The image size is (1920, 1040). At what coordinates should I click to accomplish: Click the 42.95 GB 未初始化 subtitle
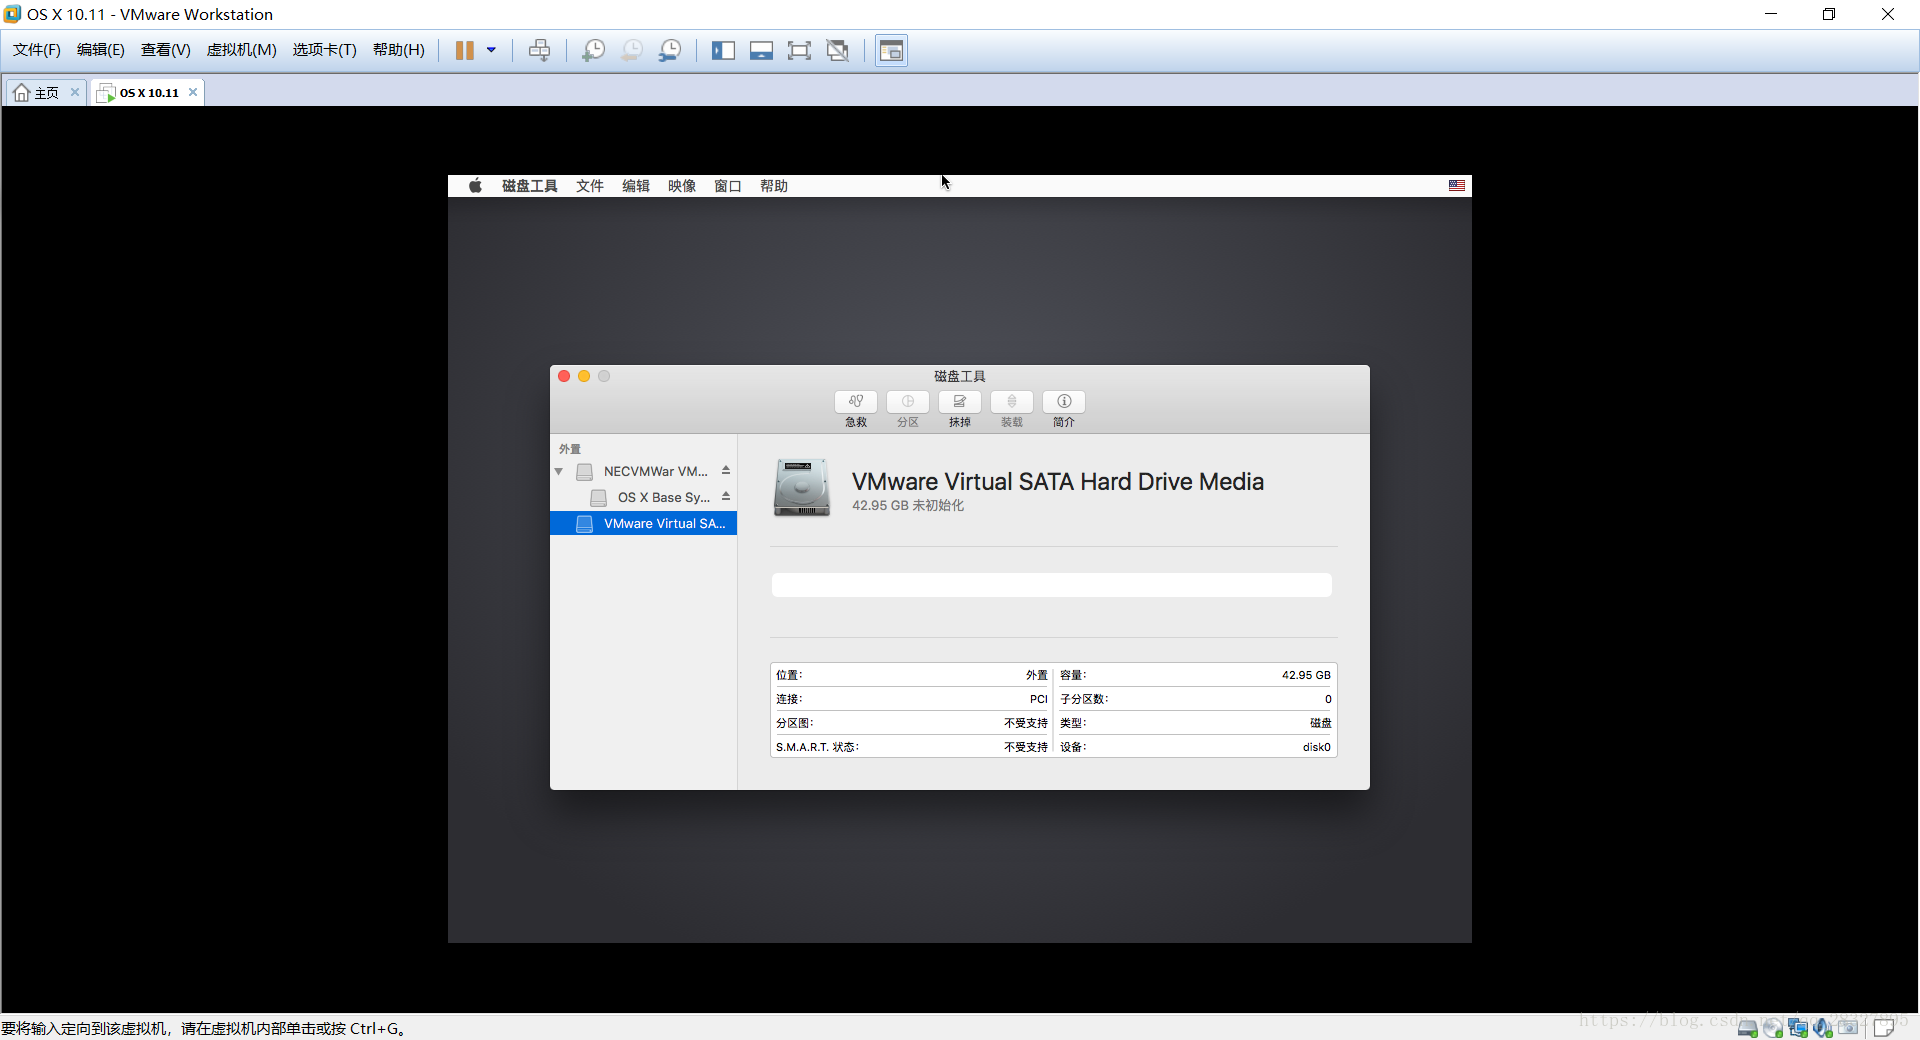click(x=908, y=506)
